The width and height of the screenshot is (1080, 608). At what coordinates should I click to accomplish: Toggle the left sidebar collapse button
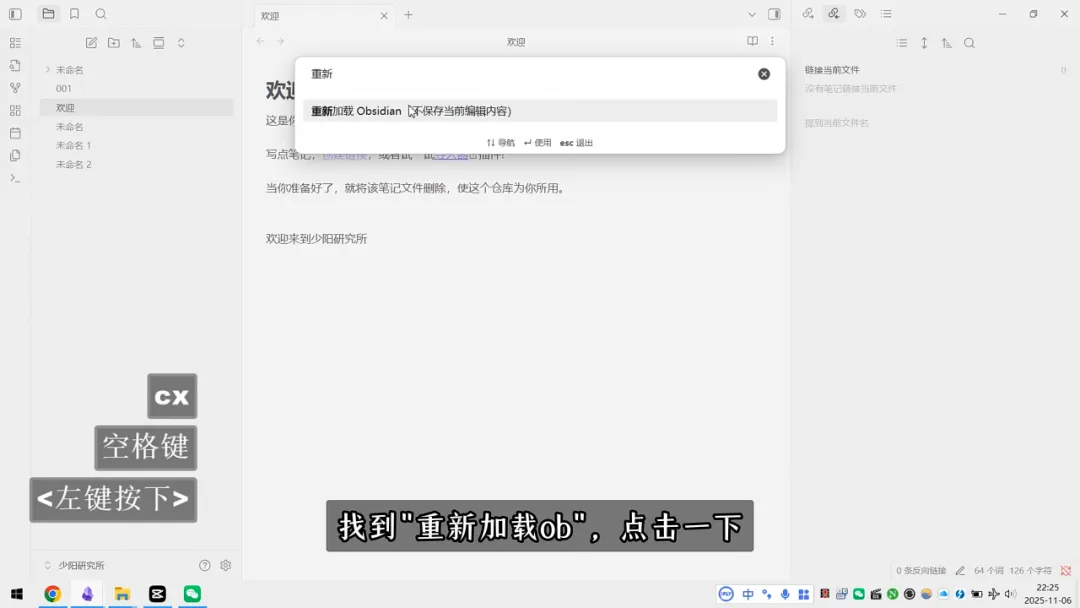click(x=15, y=14)
